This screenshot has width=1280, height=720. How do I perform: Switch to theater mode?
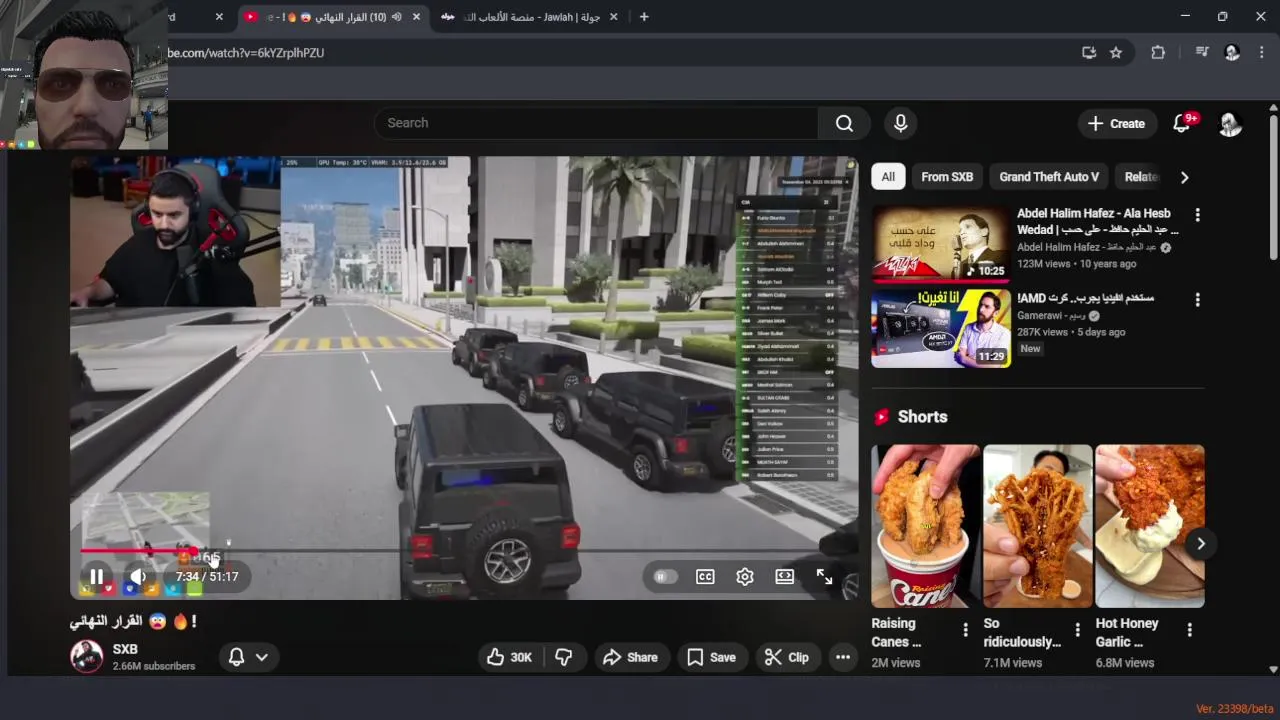[785, 577]
